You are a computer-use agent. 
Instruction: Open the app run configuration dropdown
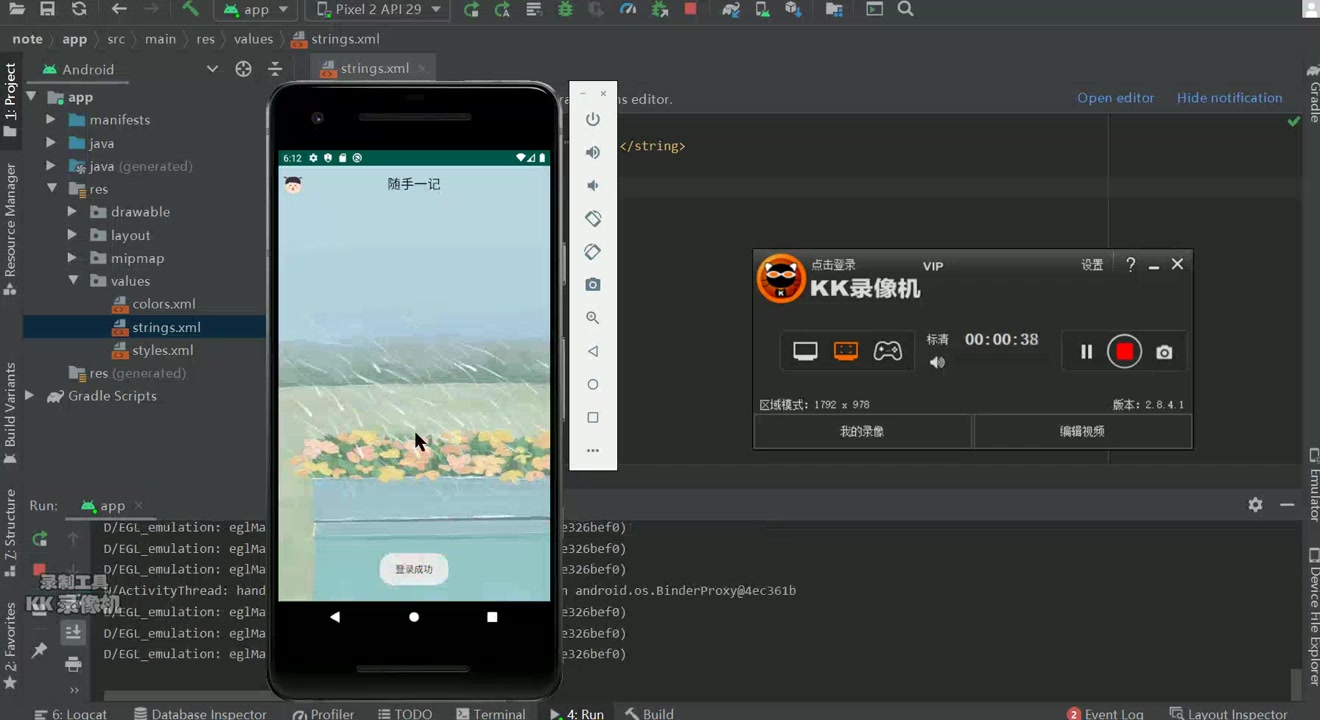257,9
